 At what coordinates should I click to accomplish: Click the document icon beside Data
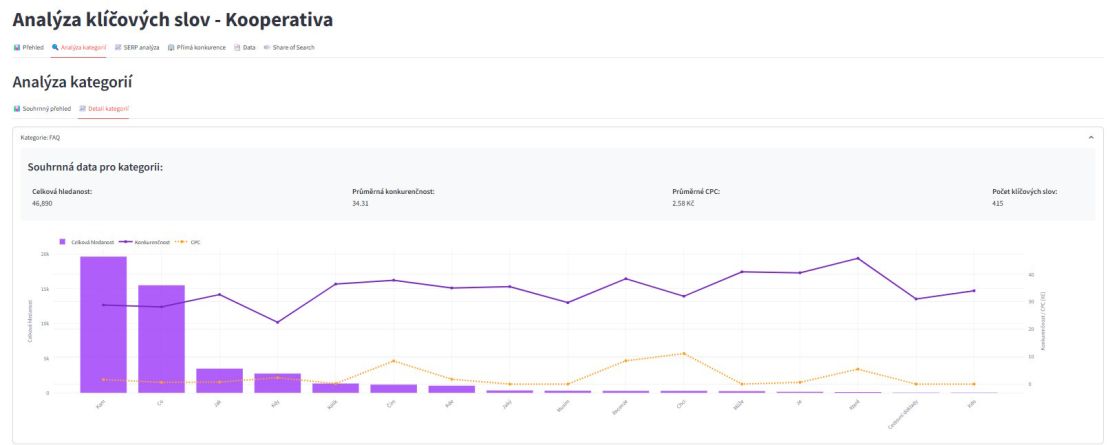pyautogui.click(x=238, y=47)
